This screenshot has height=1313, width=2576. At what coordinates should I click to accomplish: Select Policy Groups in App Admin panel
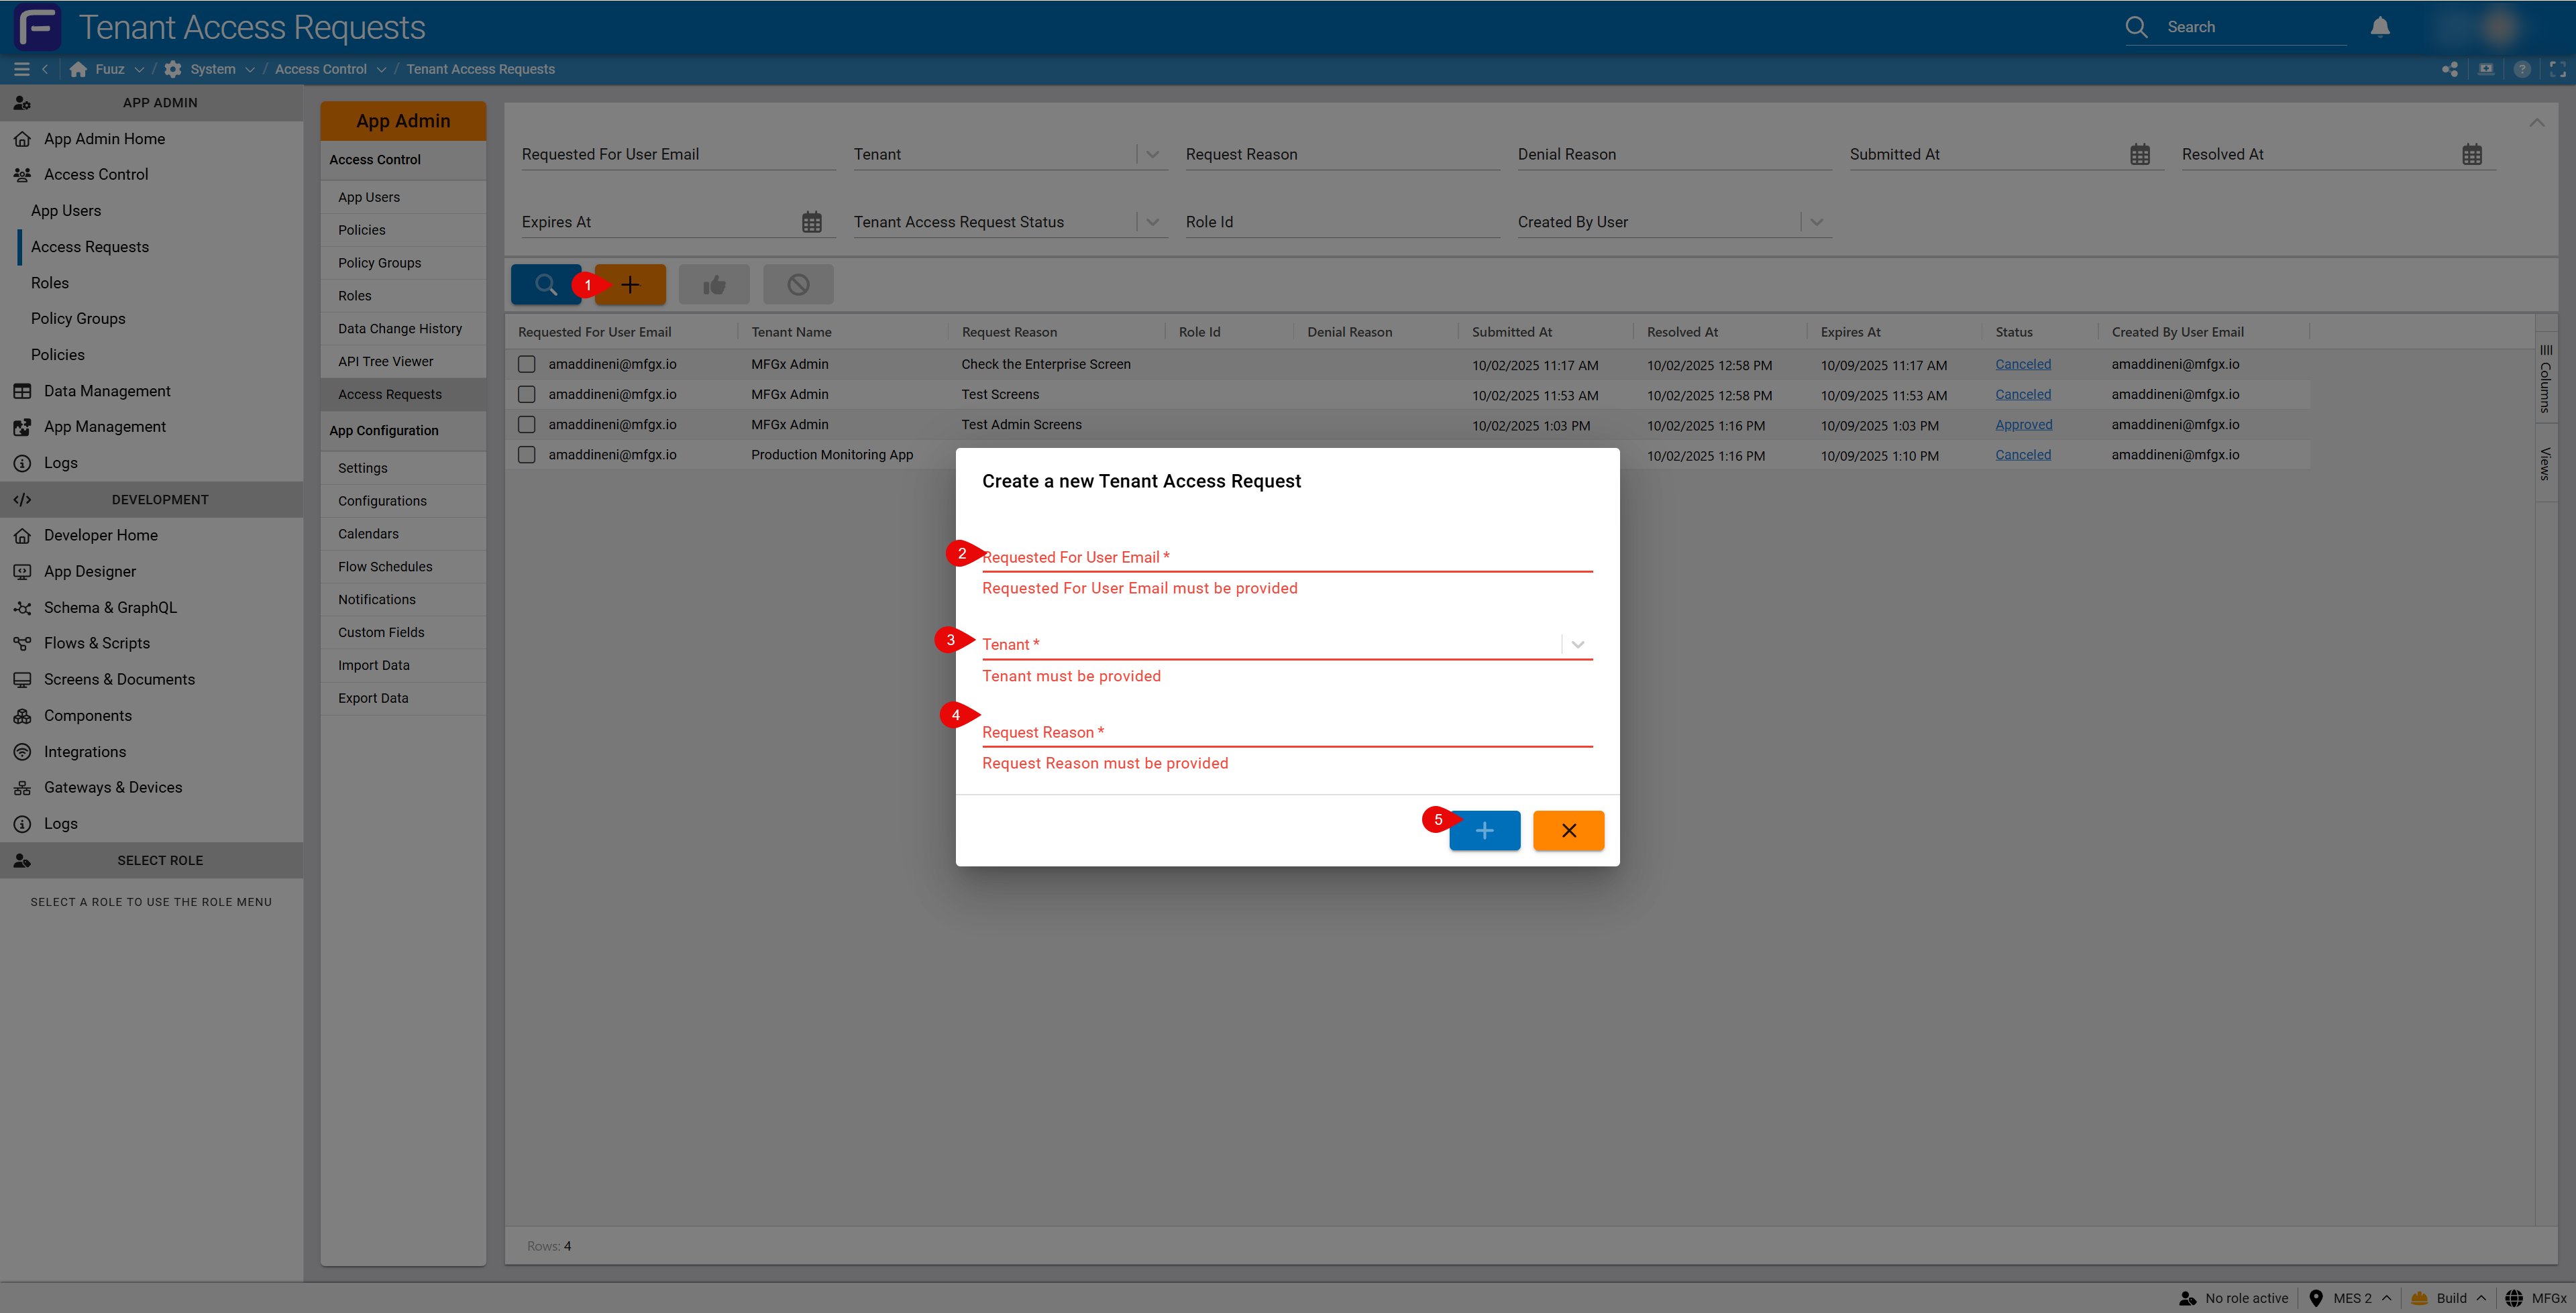(379, 263)
